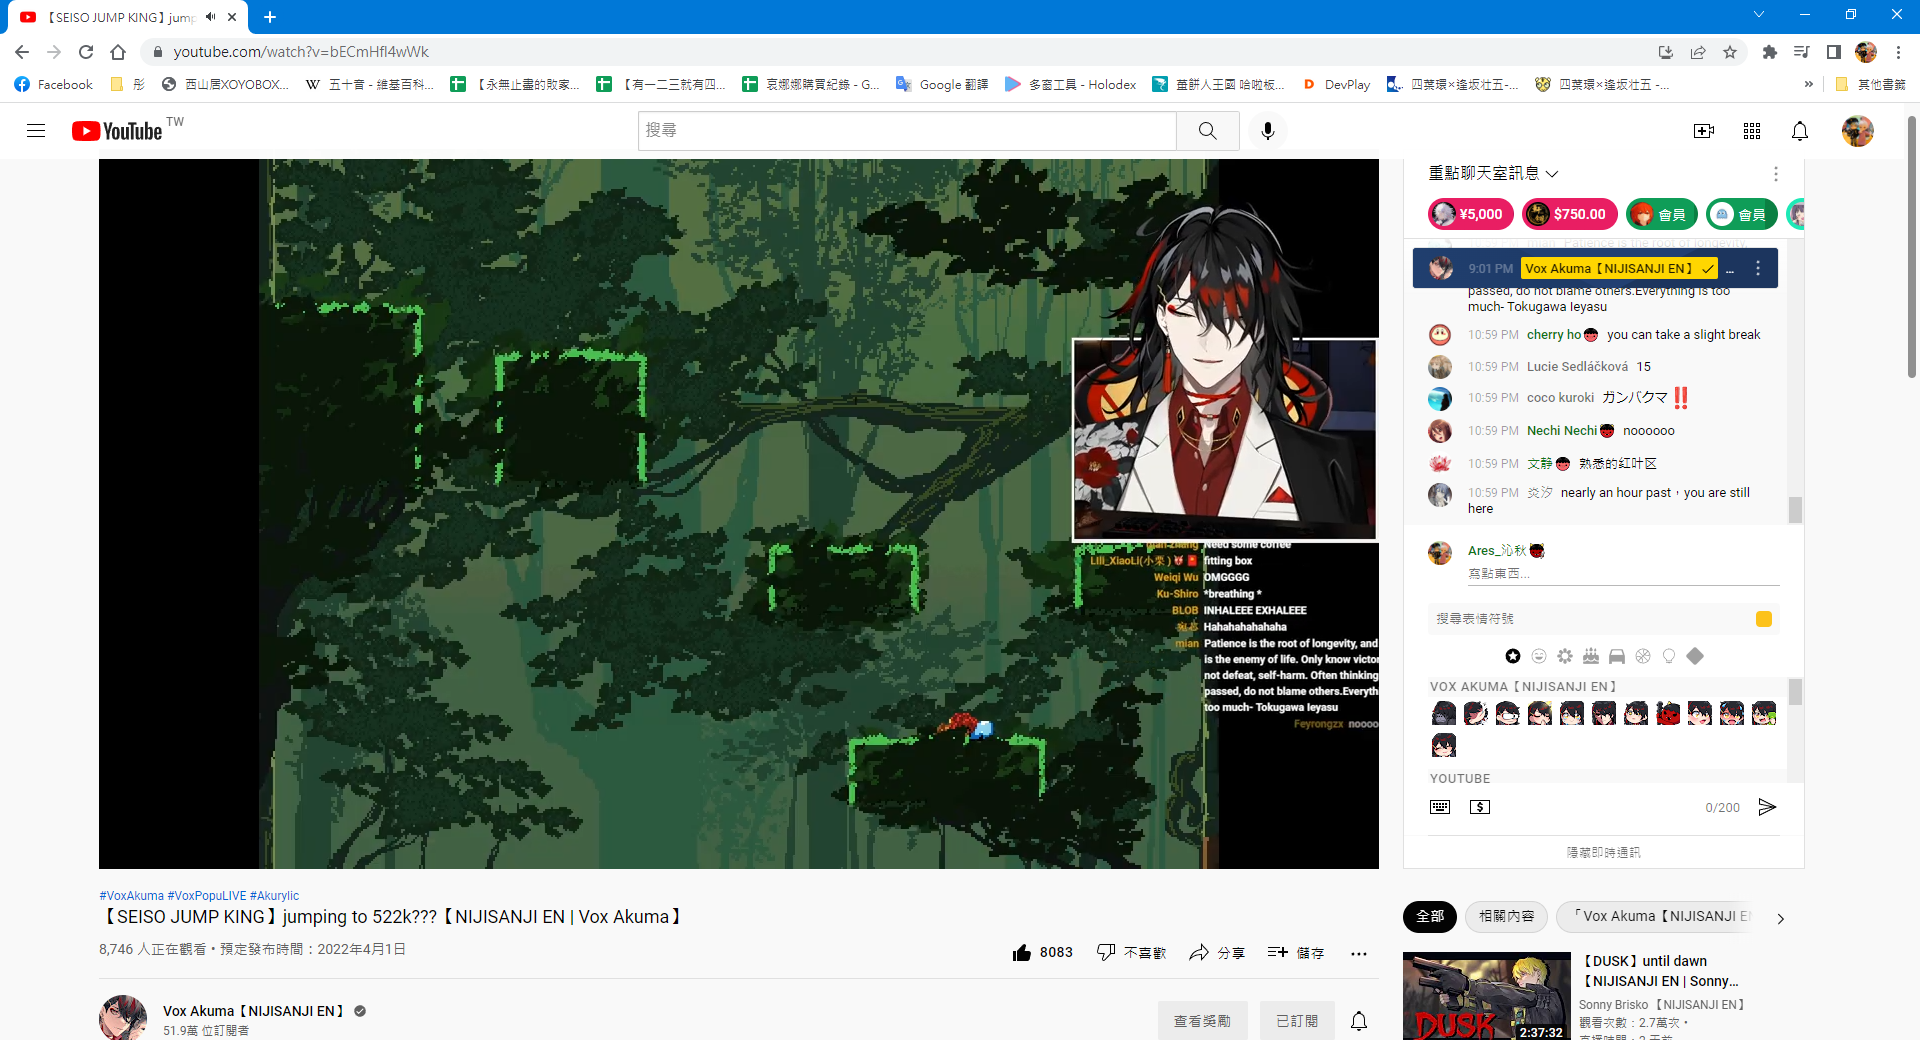Toggle Chrome side panel icon
The image size is (1920, 1040).
click(1834, 52)
